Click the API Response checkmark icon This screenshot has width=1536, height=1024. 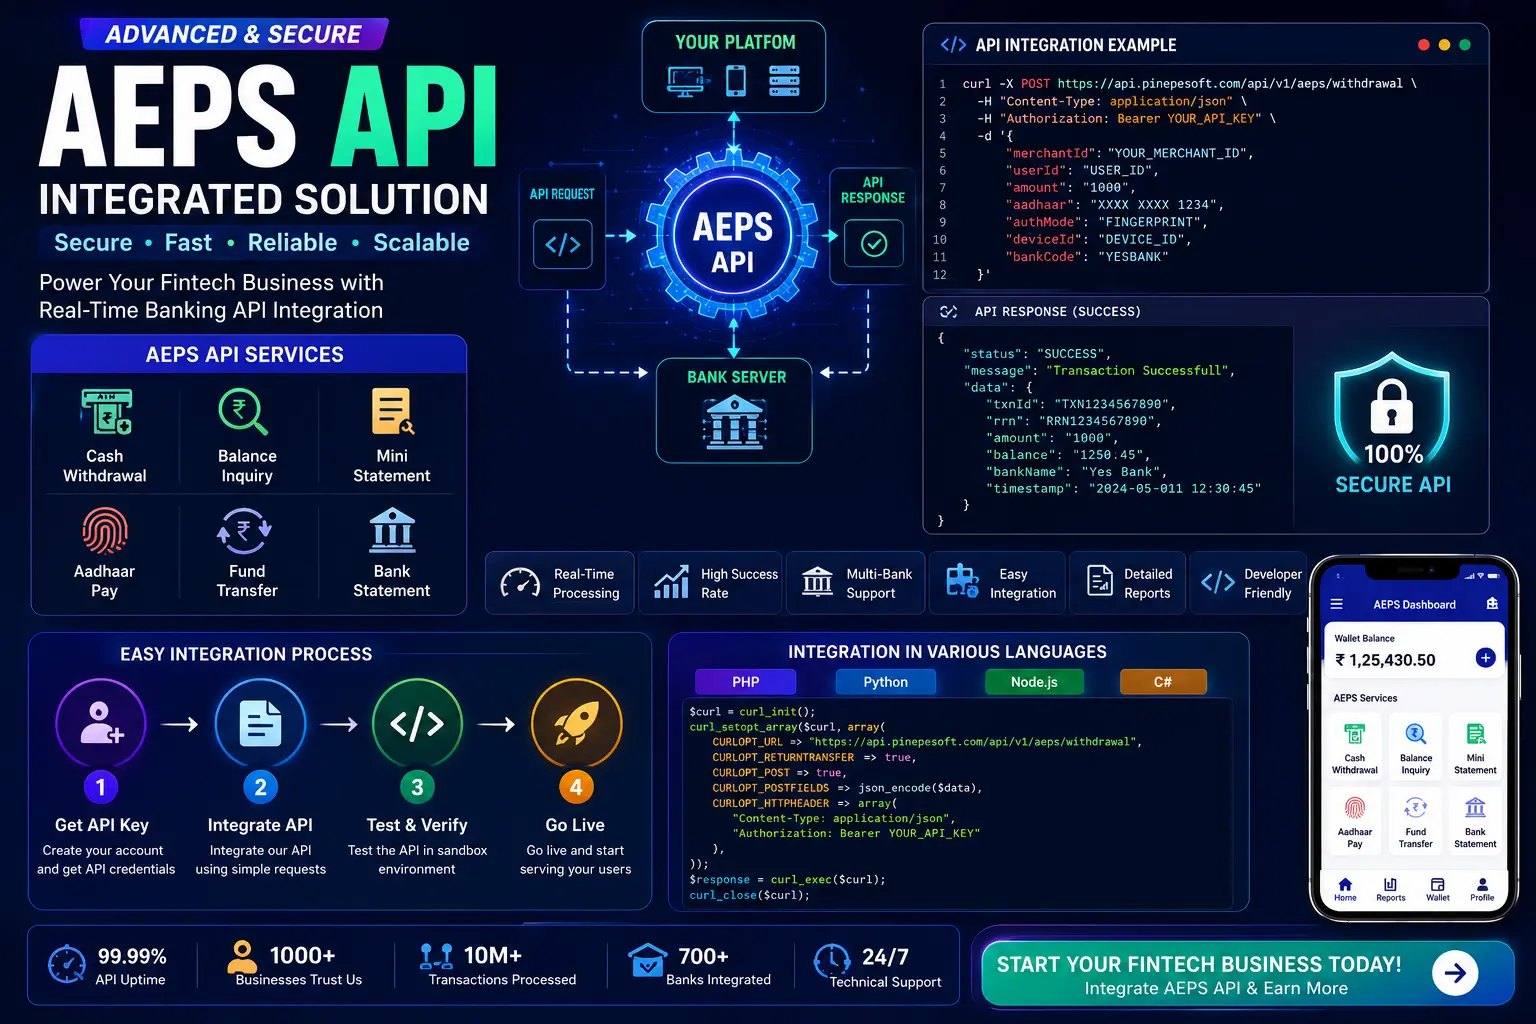coord(874,243)
